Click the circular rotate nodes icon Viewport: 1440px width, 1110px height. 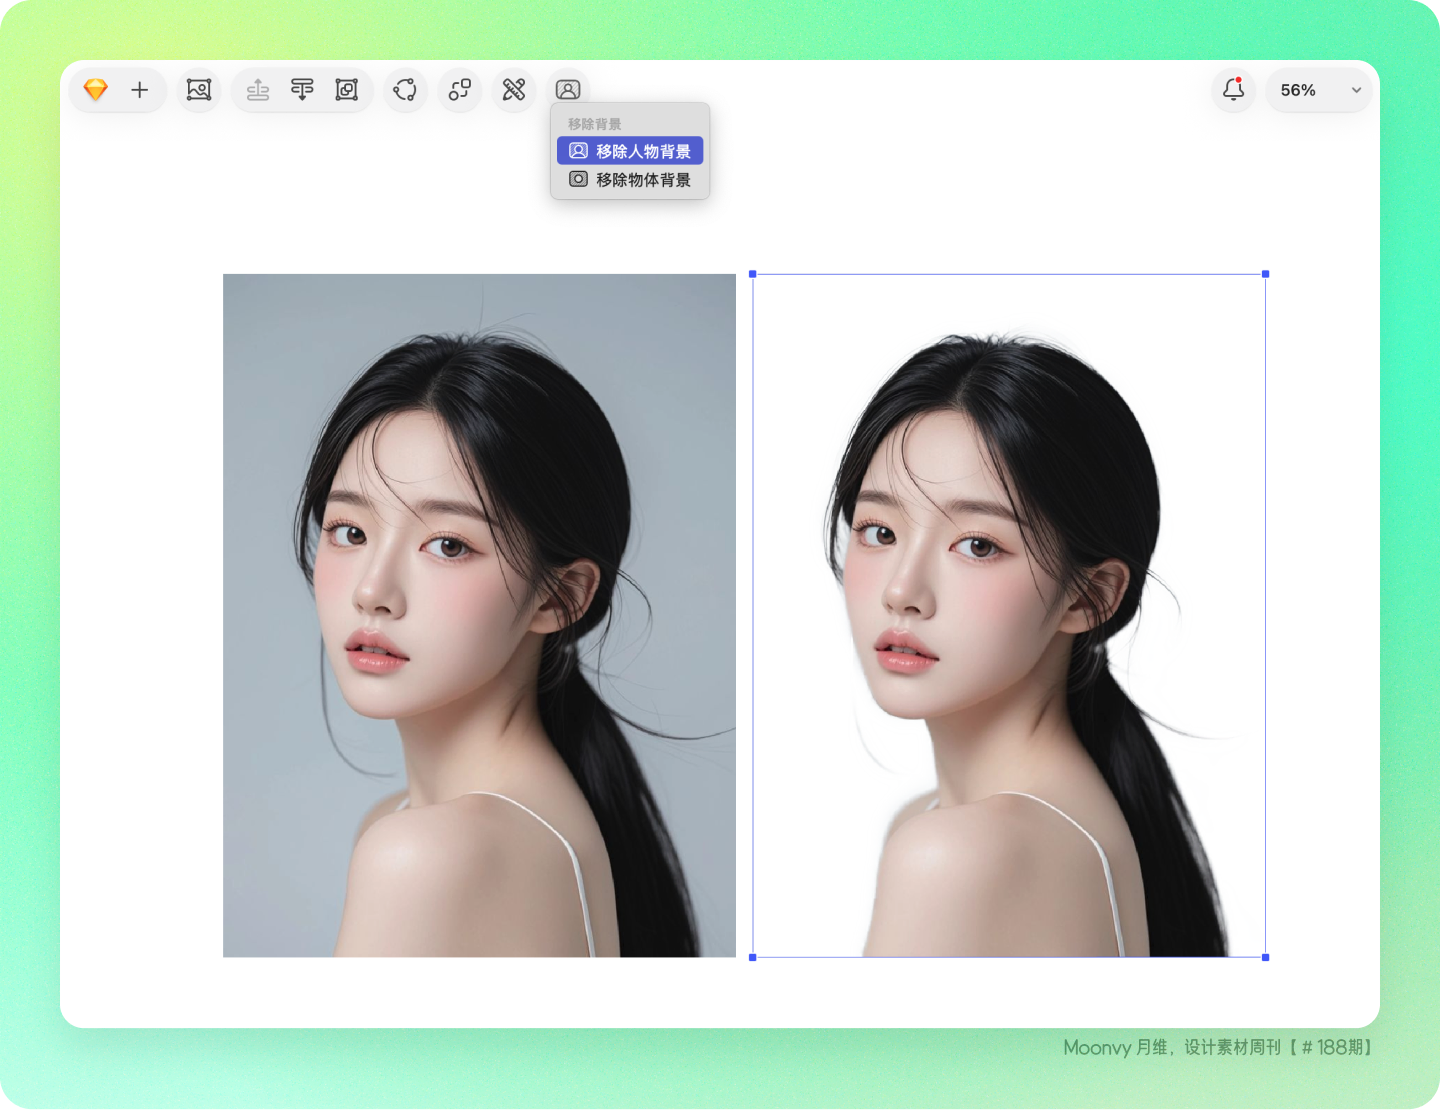(x=405, y=90)
